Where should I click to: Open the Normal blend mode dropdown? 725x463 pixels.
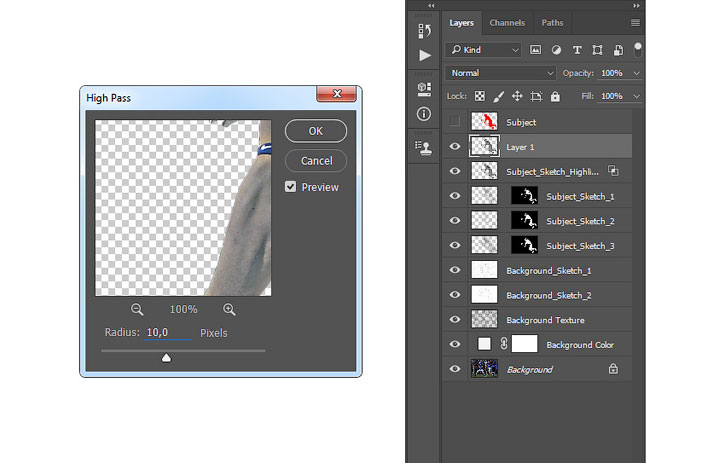point(500,73)
